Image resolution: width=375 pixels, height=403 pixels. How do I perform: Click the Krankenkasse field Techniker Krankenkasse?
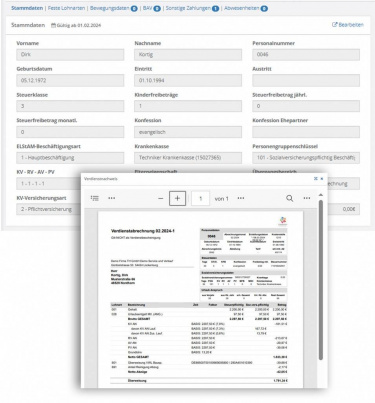click(188, 158)
